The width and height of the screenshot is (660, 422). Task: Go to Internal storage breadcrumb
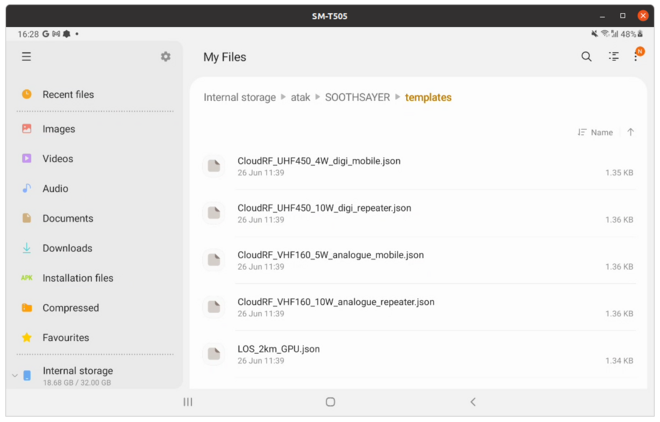coord(240,98)
